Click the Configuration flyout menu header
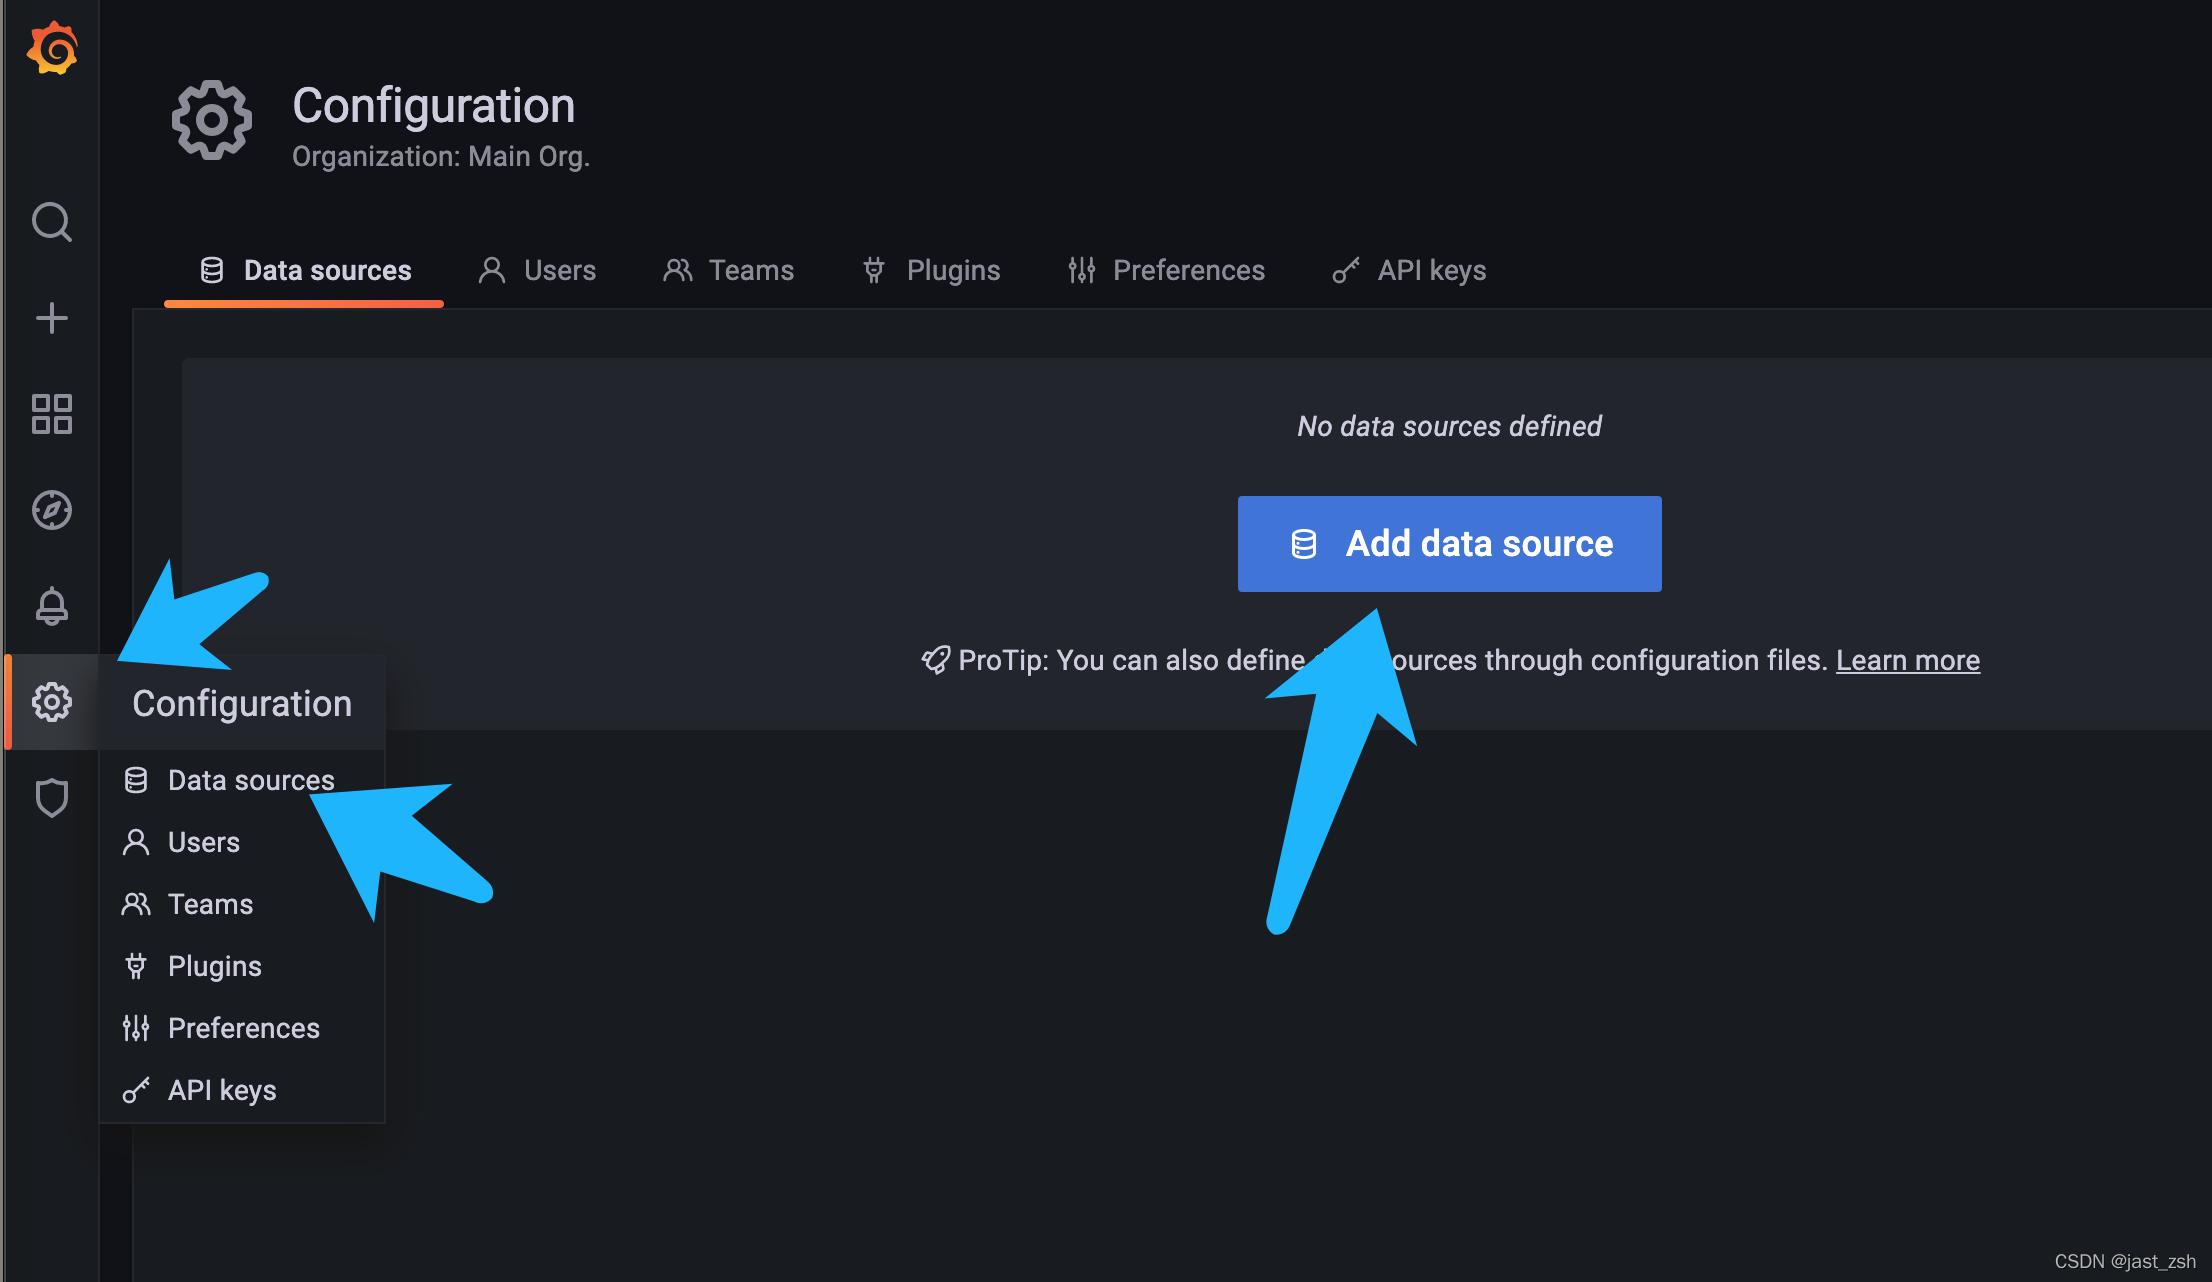The height and width of the screenshot is (1282, 2212). (x=242, y=703)
